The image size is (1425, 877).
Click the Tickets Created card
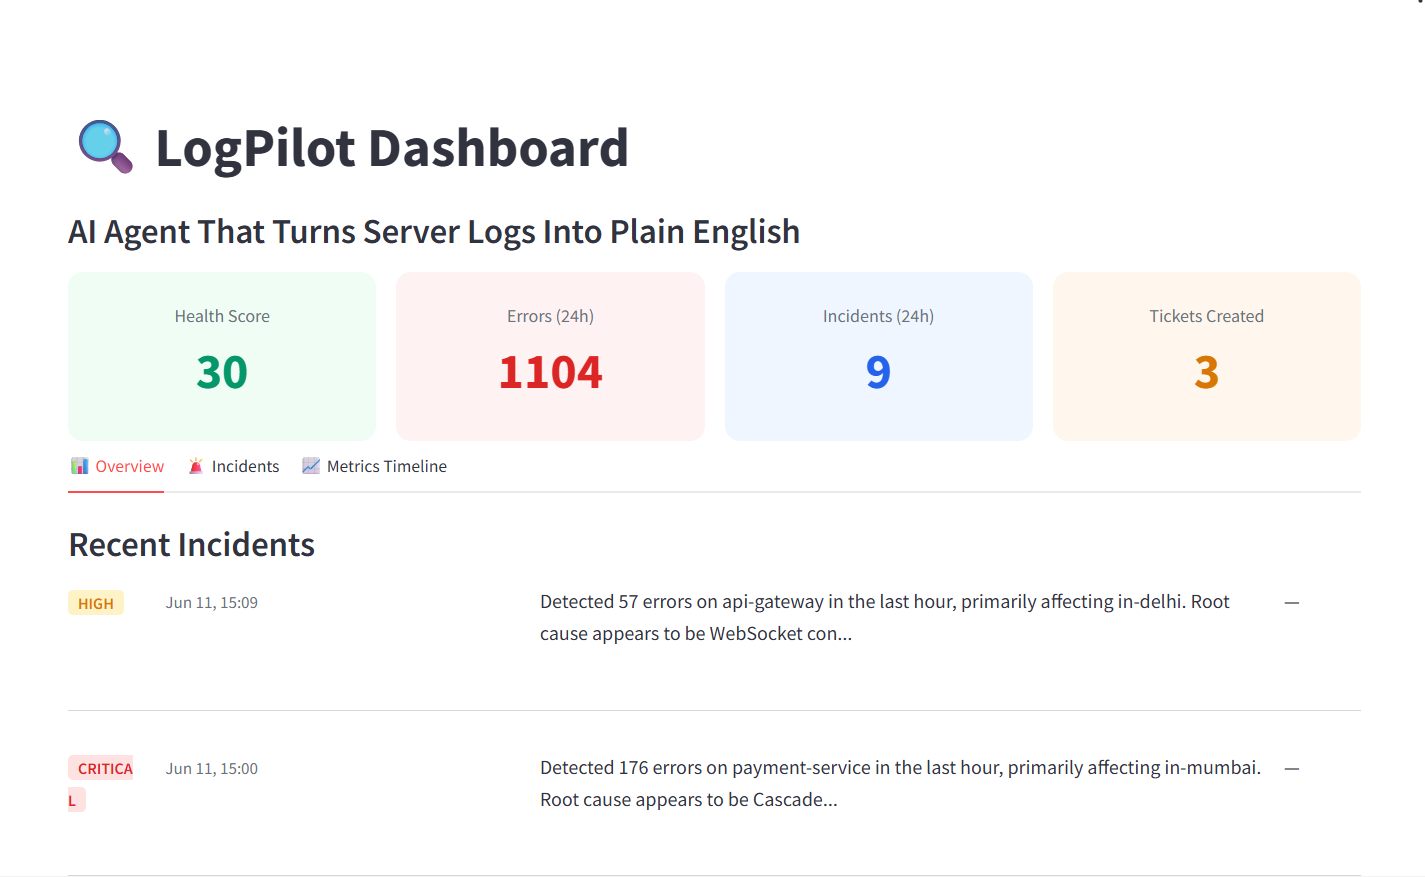[x=1207, y=356]
